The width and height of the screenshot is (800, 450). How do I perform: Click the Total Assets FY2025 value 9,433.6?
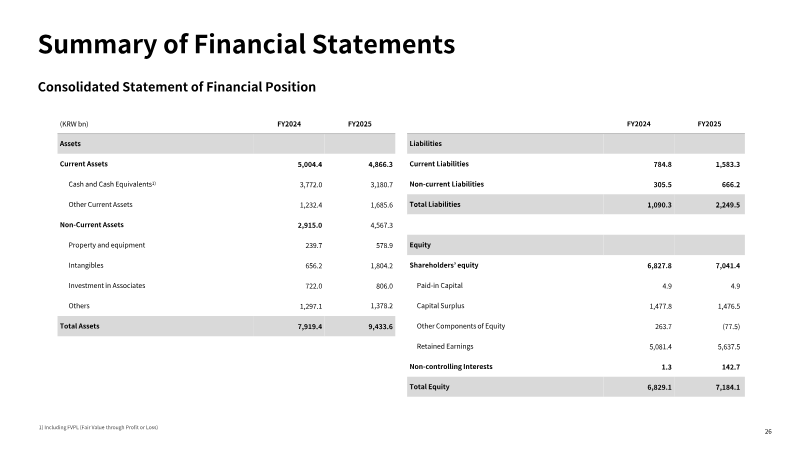click(x=381, y=327)
